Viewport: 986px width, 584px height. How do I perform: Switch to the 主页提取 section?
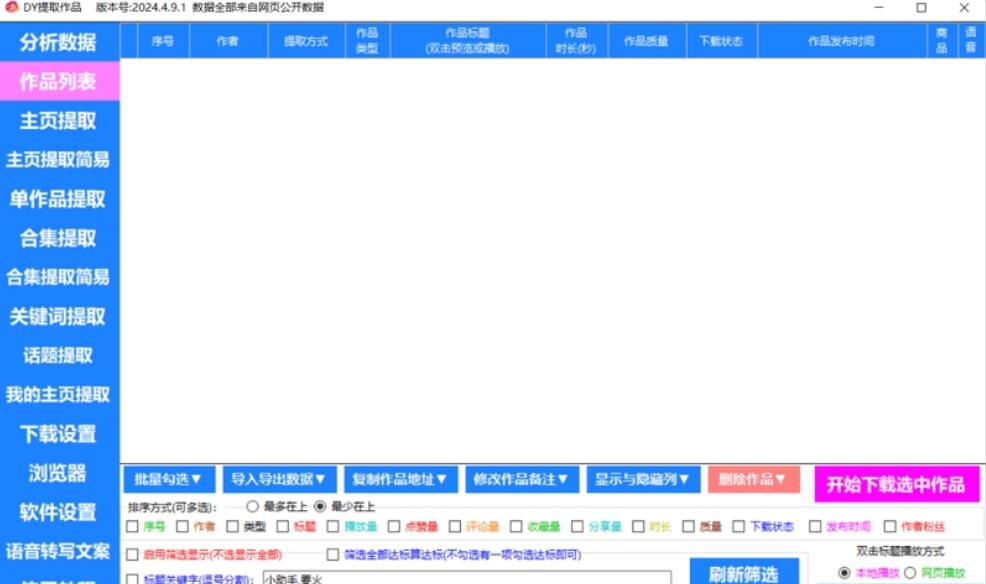point(59,120)
